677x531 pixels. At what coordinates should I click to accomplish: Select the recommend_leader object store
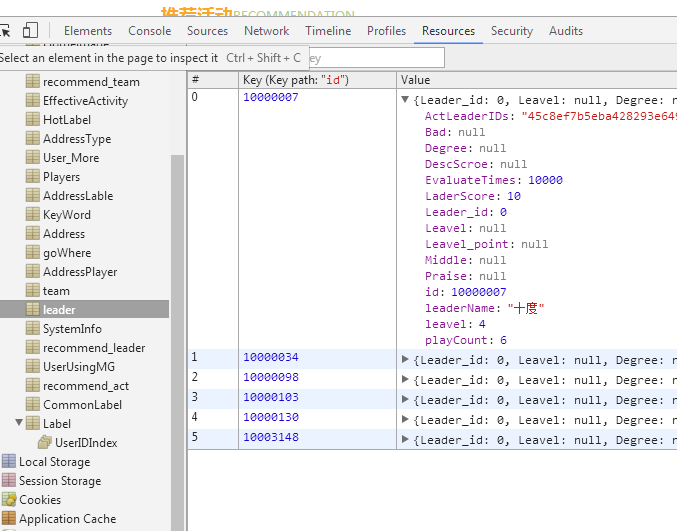click(x=94, y=348)
